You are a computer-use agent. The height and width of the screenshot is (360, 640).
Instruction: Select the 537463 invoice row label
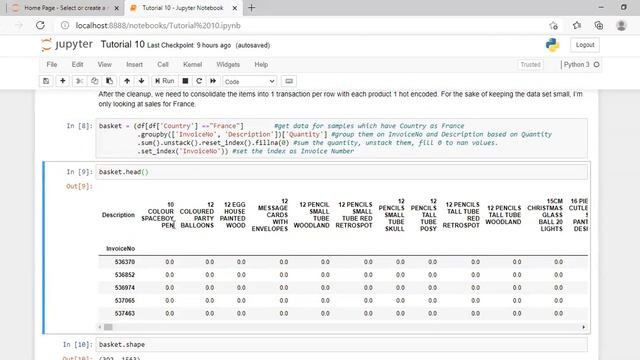pos(124,313)
